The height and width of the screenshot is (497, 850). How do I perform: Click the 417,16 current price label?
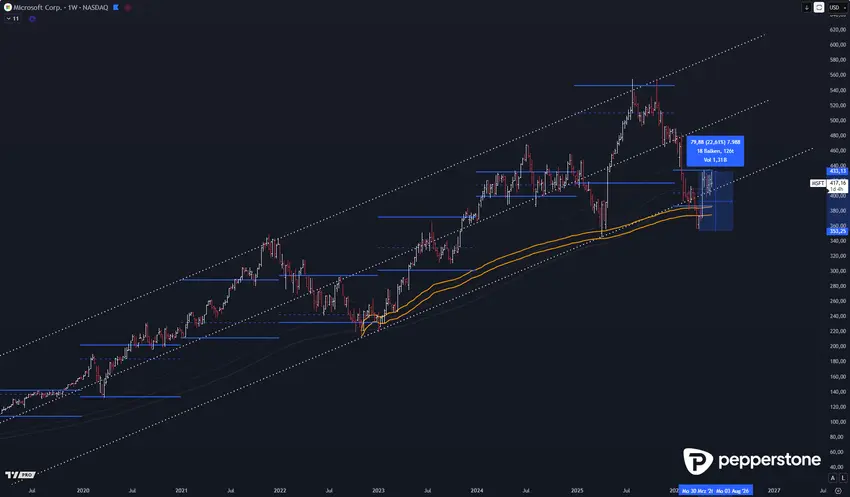(838, 183)
